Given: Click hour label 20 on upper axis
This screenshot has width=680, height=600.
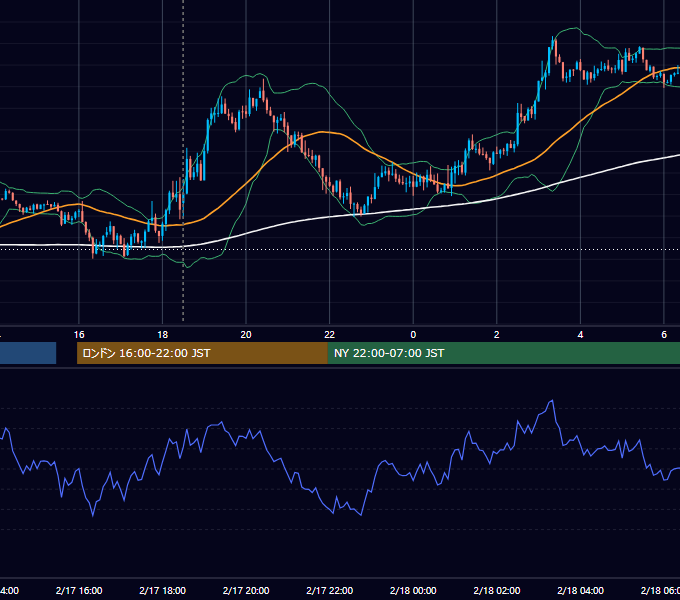Looking at the screenshot, I should tap(246, 335).
